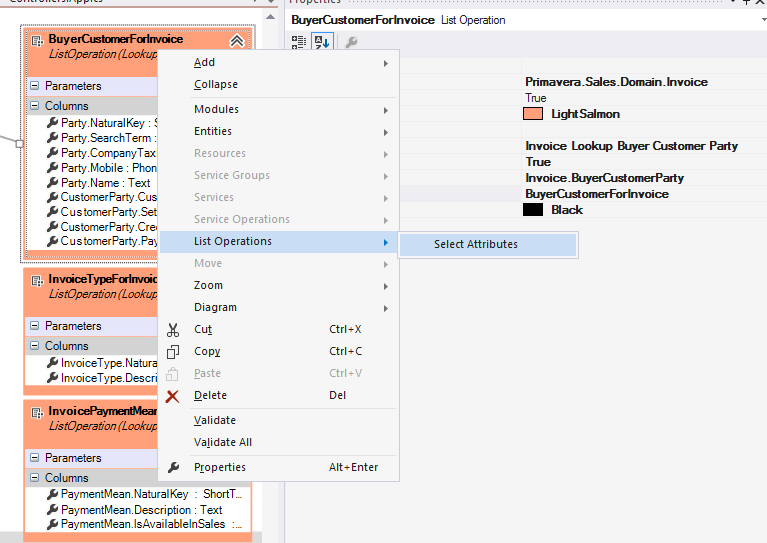
Task: Open the Property Pages wrench icon in toolbar
Action: [351, 42]
